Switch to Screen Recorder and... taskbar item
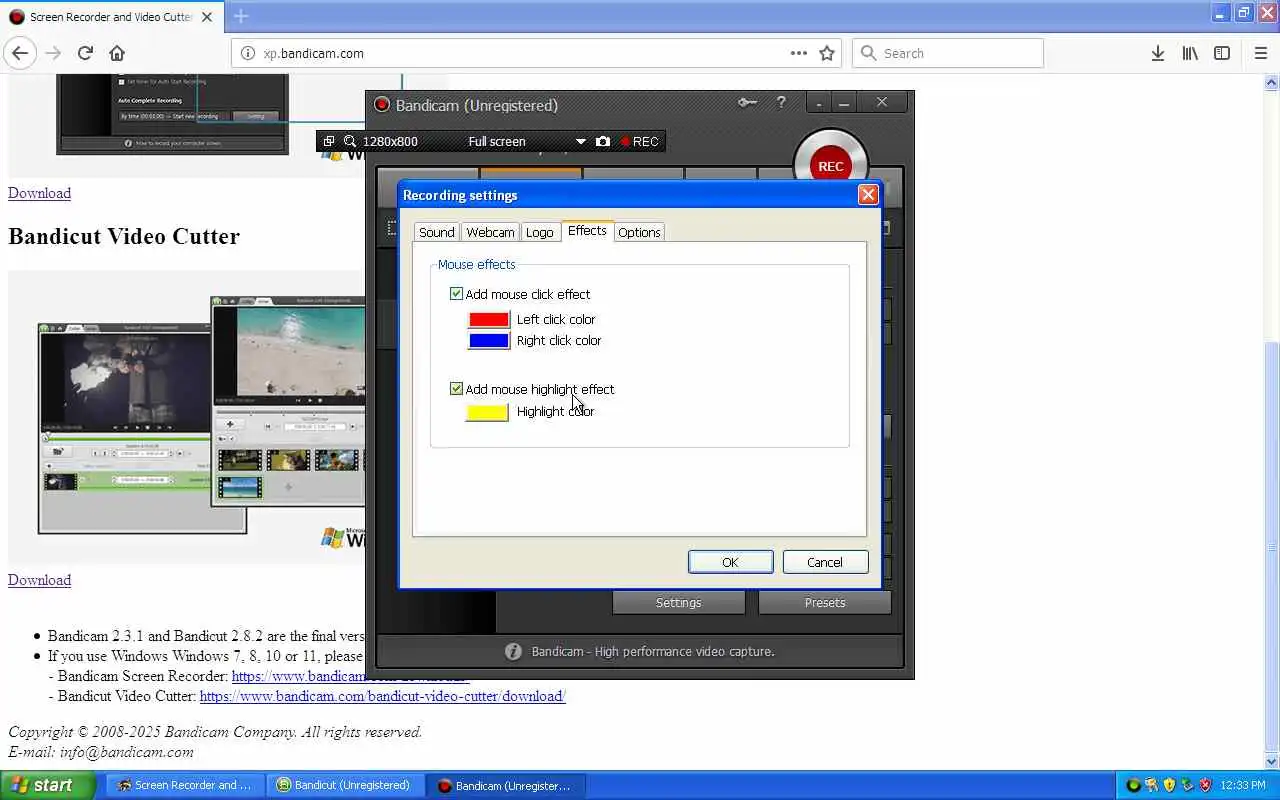Image resolution: width=1280 pixels, height=800 pixels. point(185,785)
